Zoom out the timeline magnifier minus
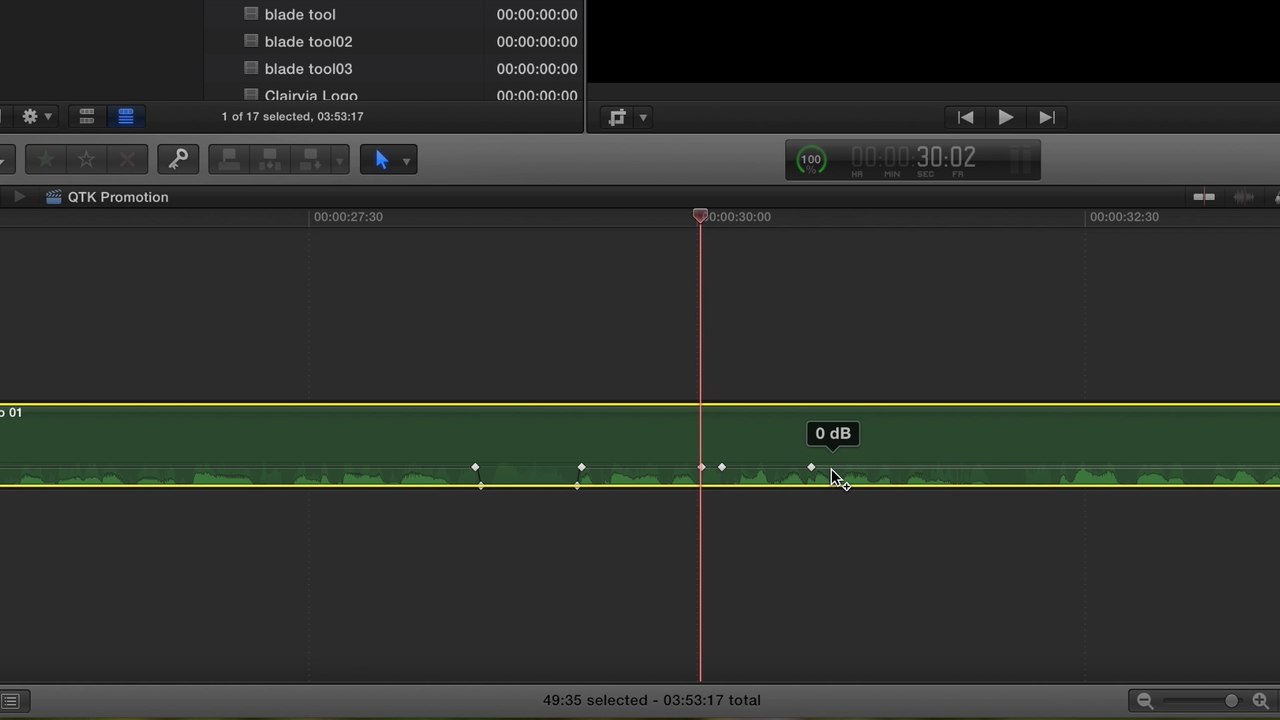This screenshot has width=1280, height=720. point(1145,701)
